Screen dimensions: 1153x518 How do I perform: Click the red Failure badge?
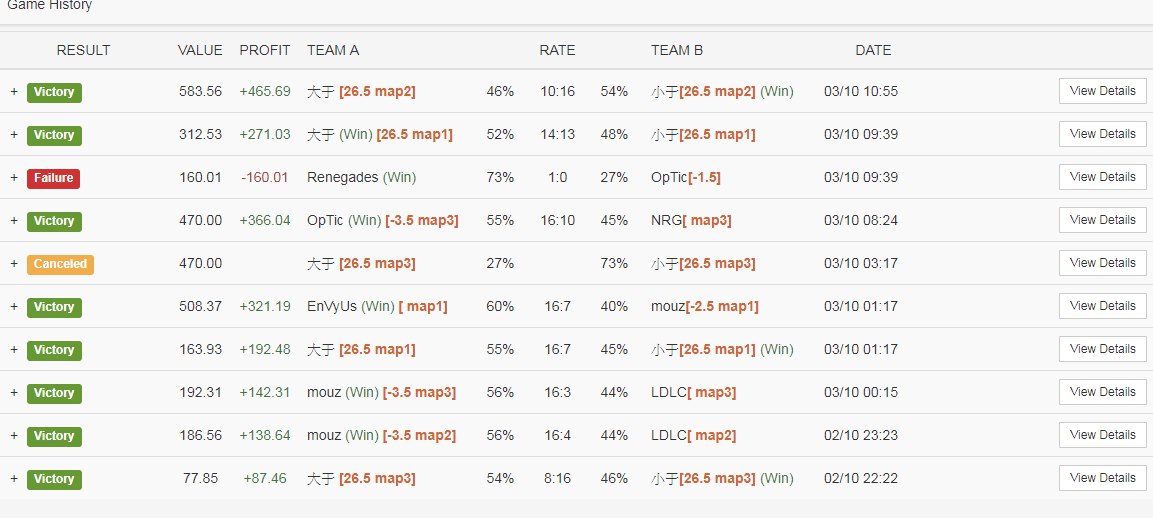click(53, 178)
